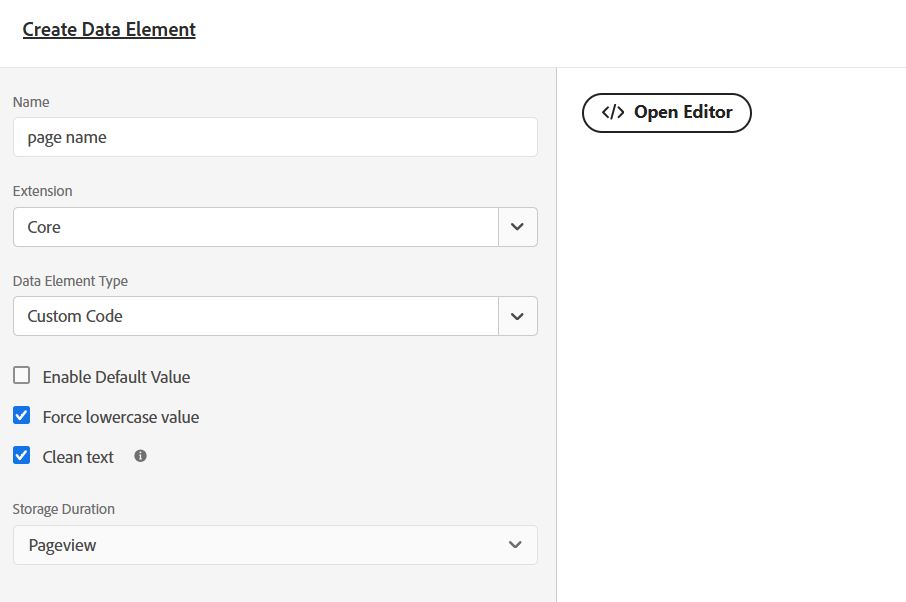Click the Create Data Element heading link

(109, 30)
